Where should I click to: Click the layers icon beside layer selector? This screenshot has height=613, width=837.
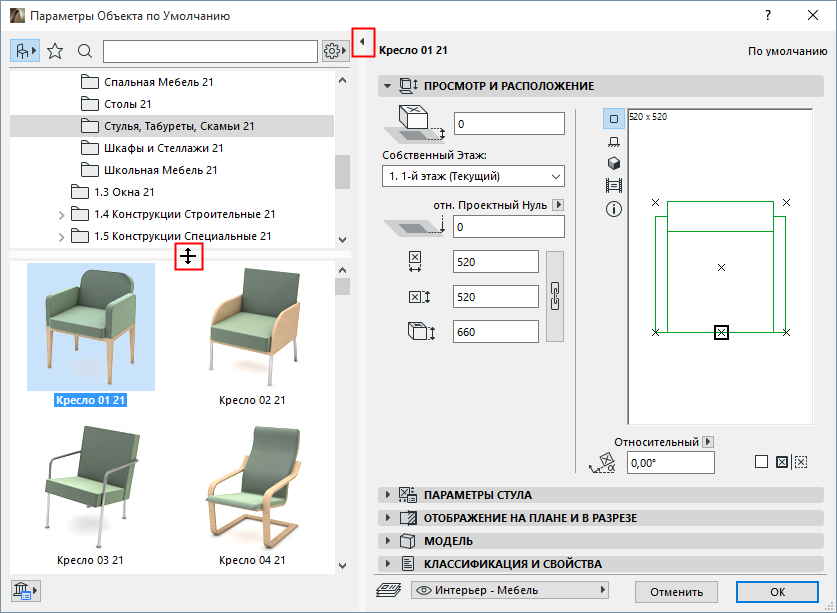(389, 590)
